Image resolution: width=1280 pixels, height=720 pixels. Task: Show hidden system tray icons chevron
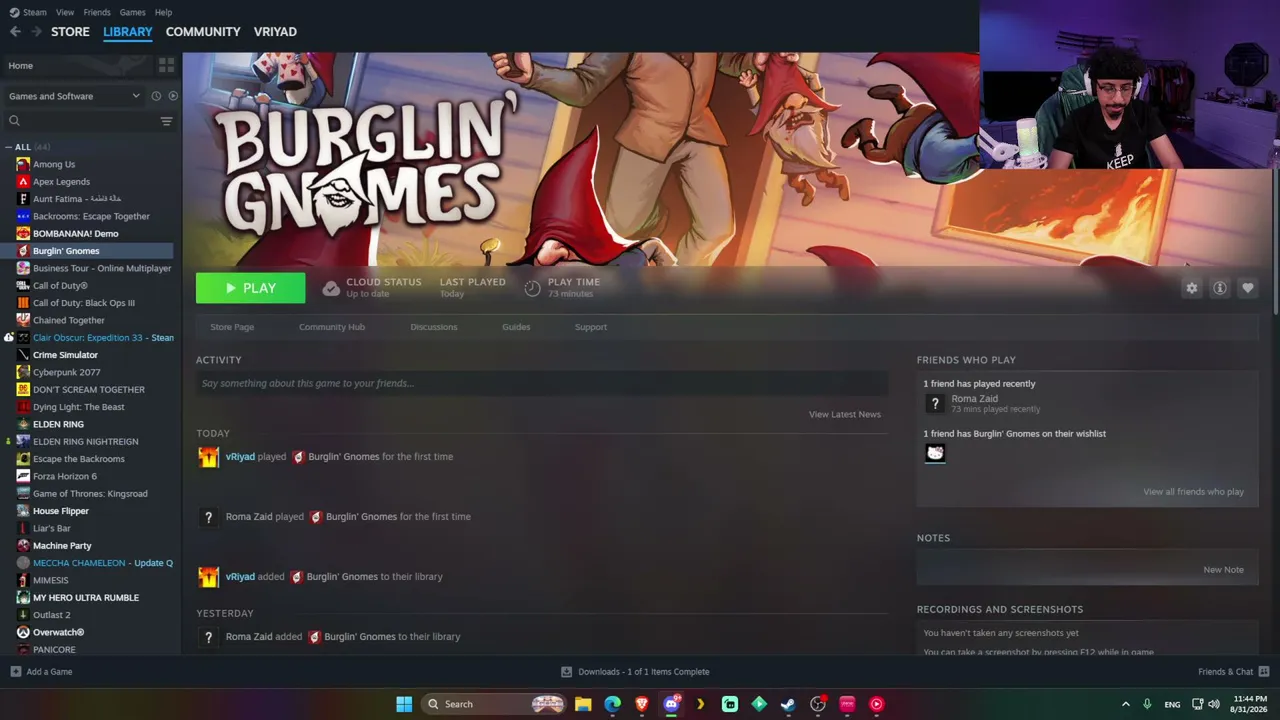click(x=1125, y=704)
